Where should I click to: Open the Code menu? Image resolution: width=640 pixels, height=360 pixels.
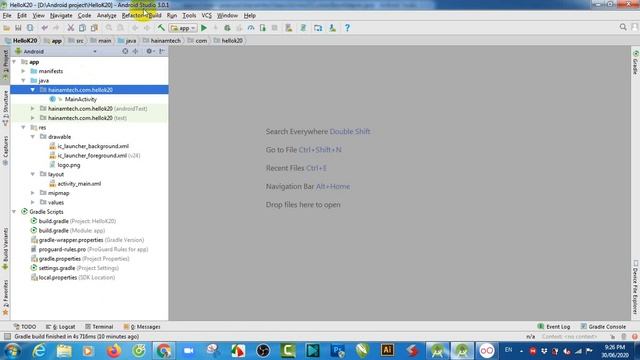pos(84,16)
